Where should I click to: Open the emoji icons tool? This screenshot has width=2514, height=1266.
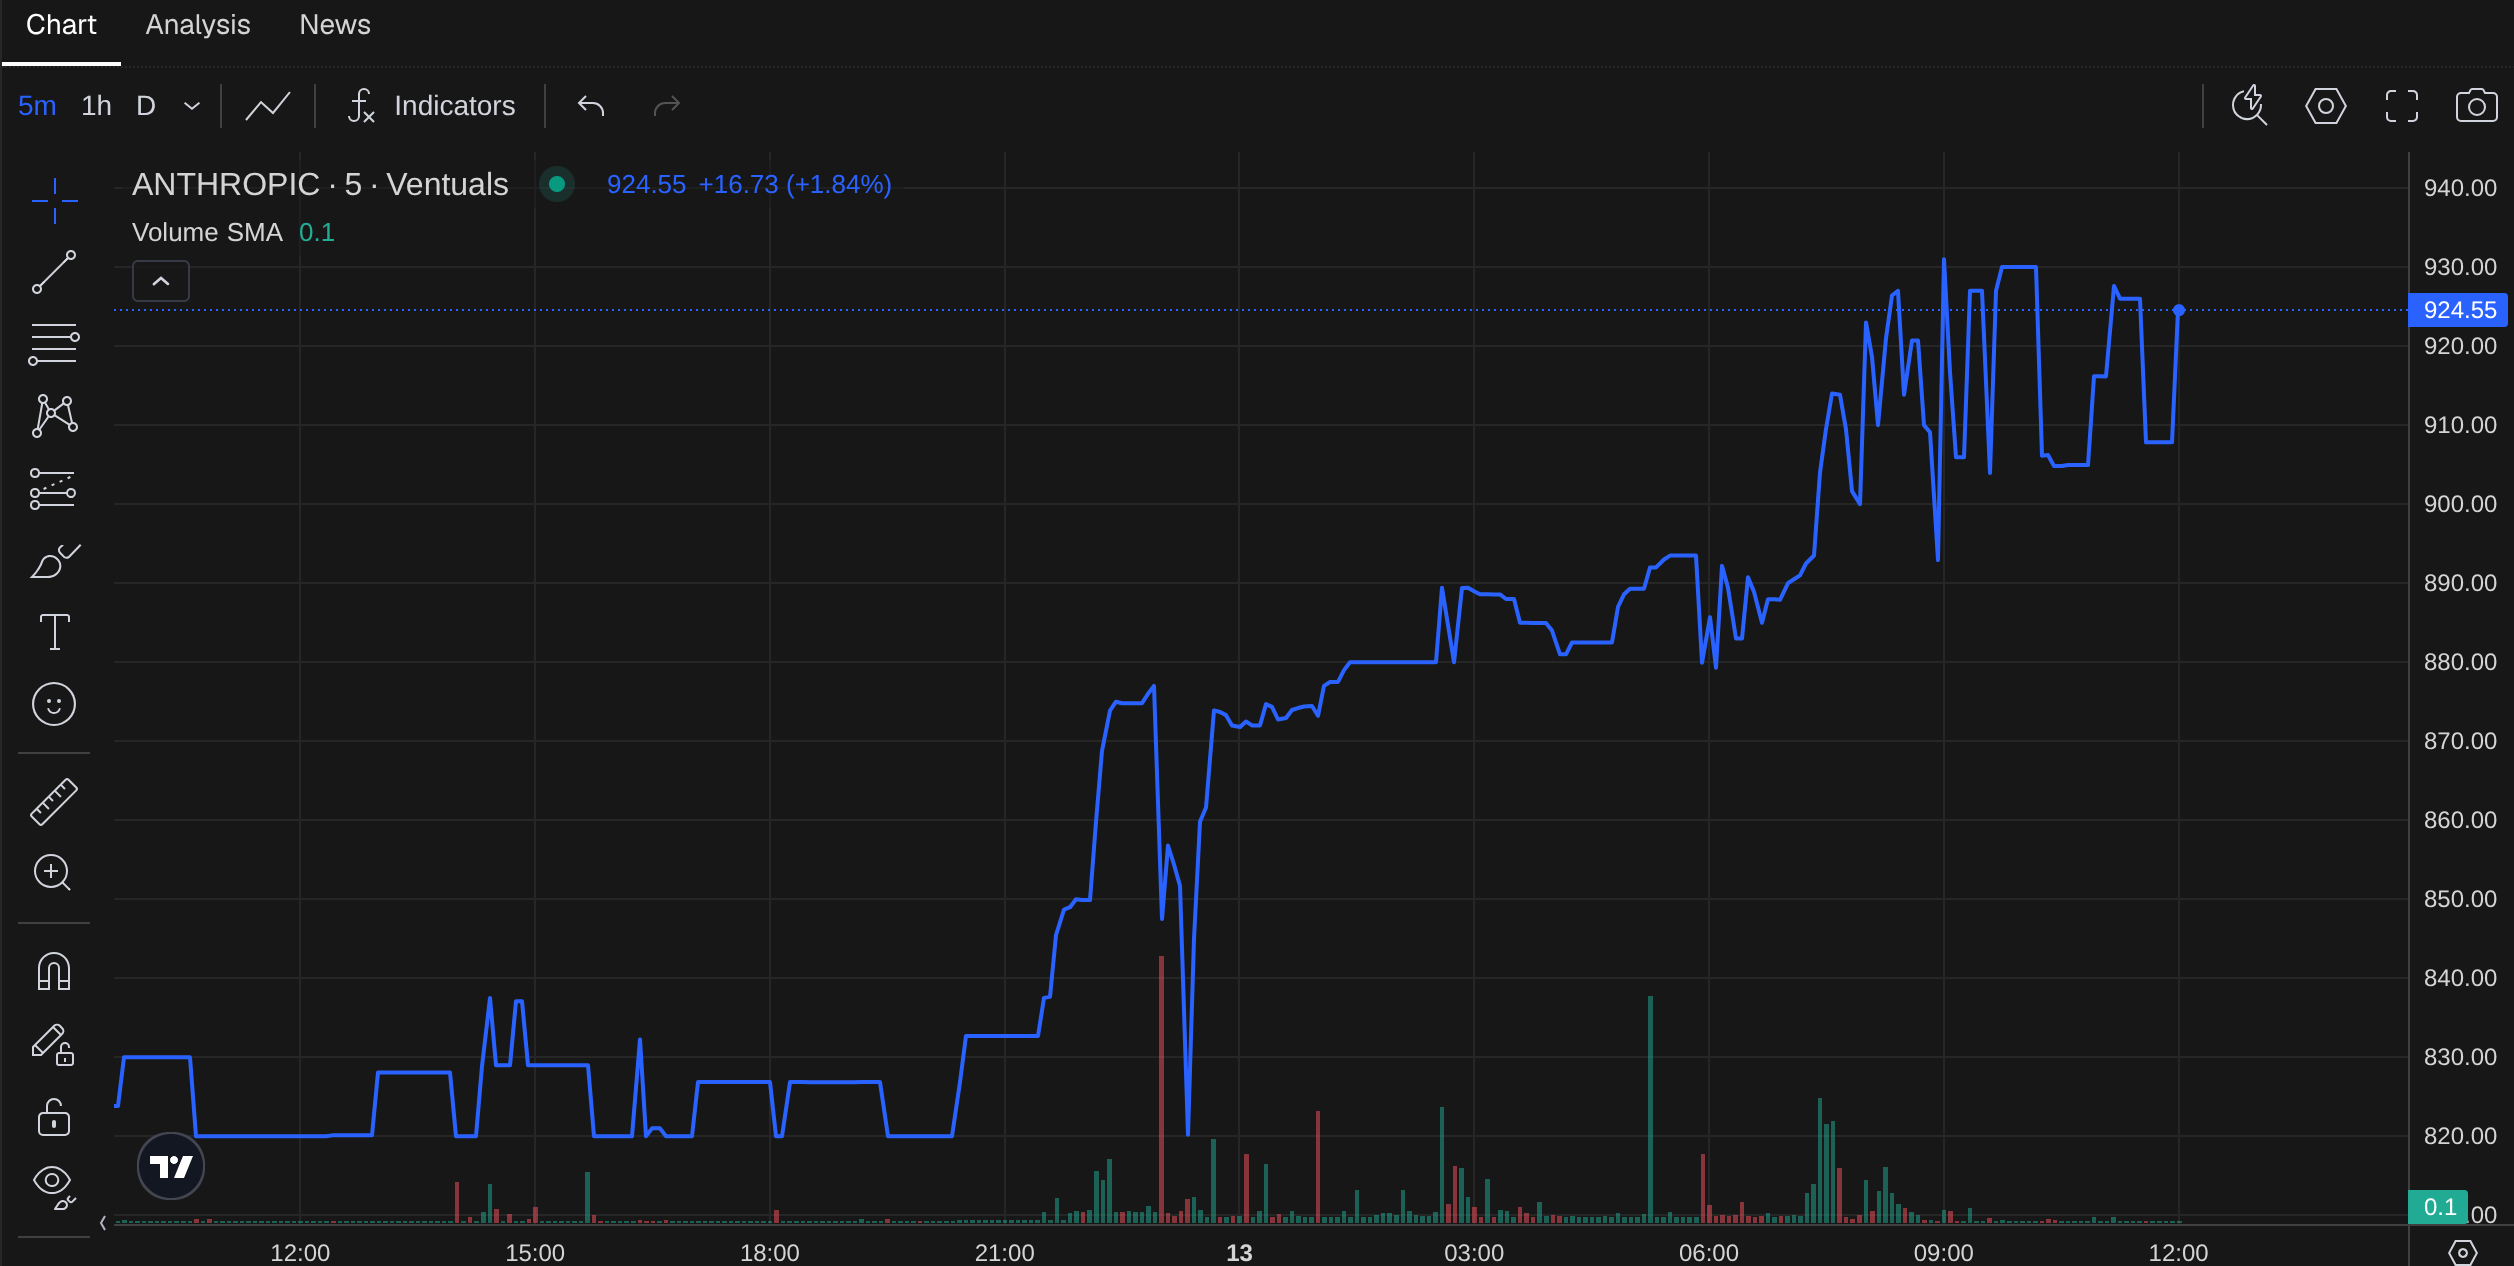point(54,704)
